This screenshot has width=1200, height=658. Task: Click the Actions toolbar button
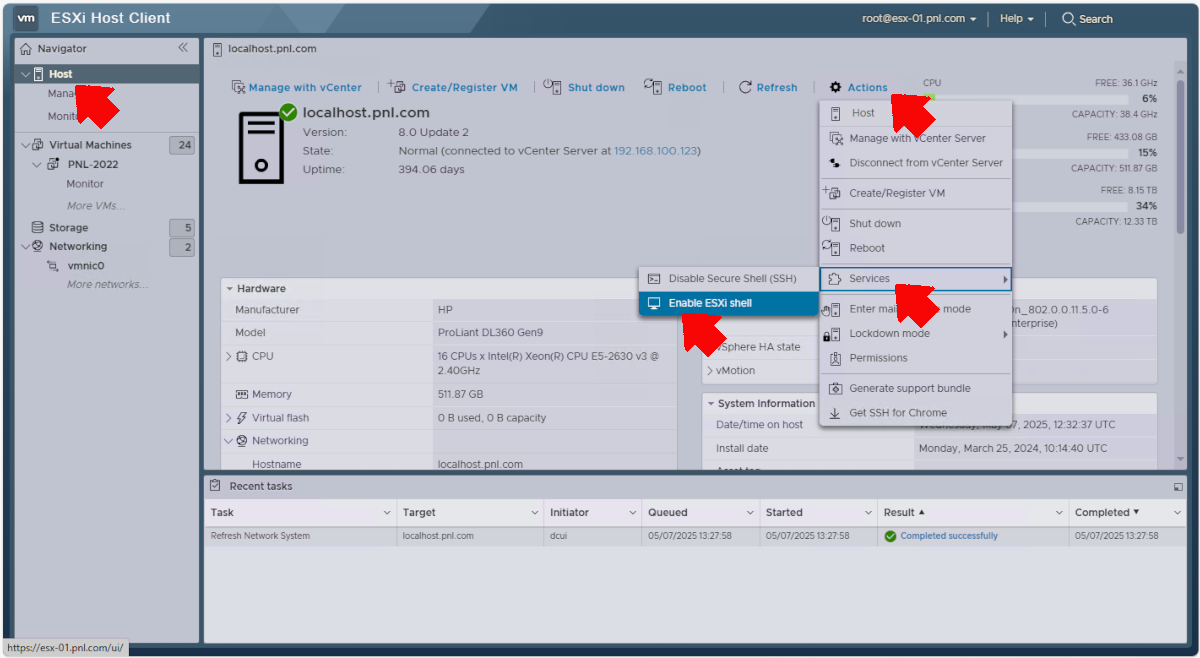coord(858,87)
